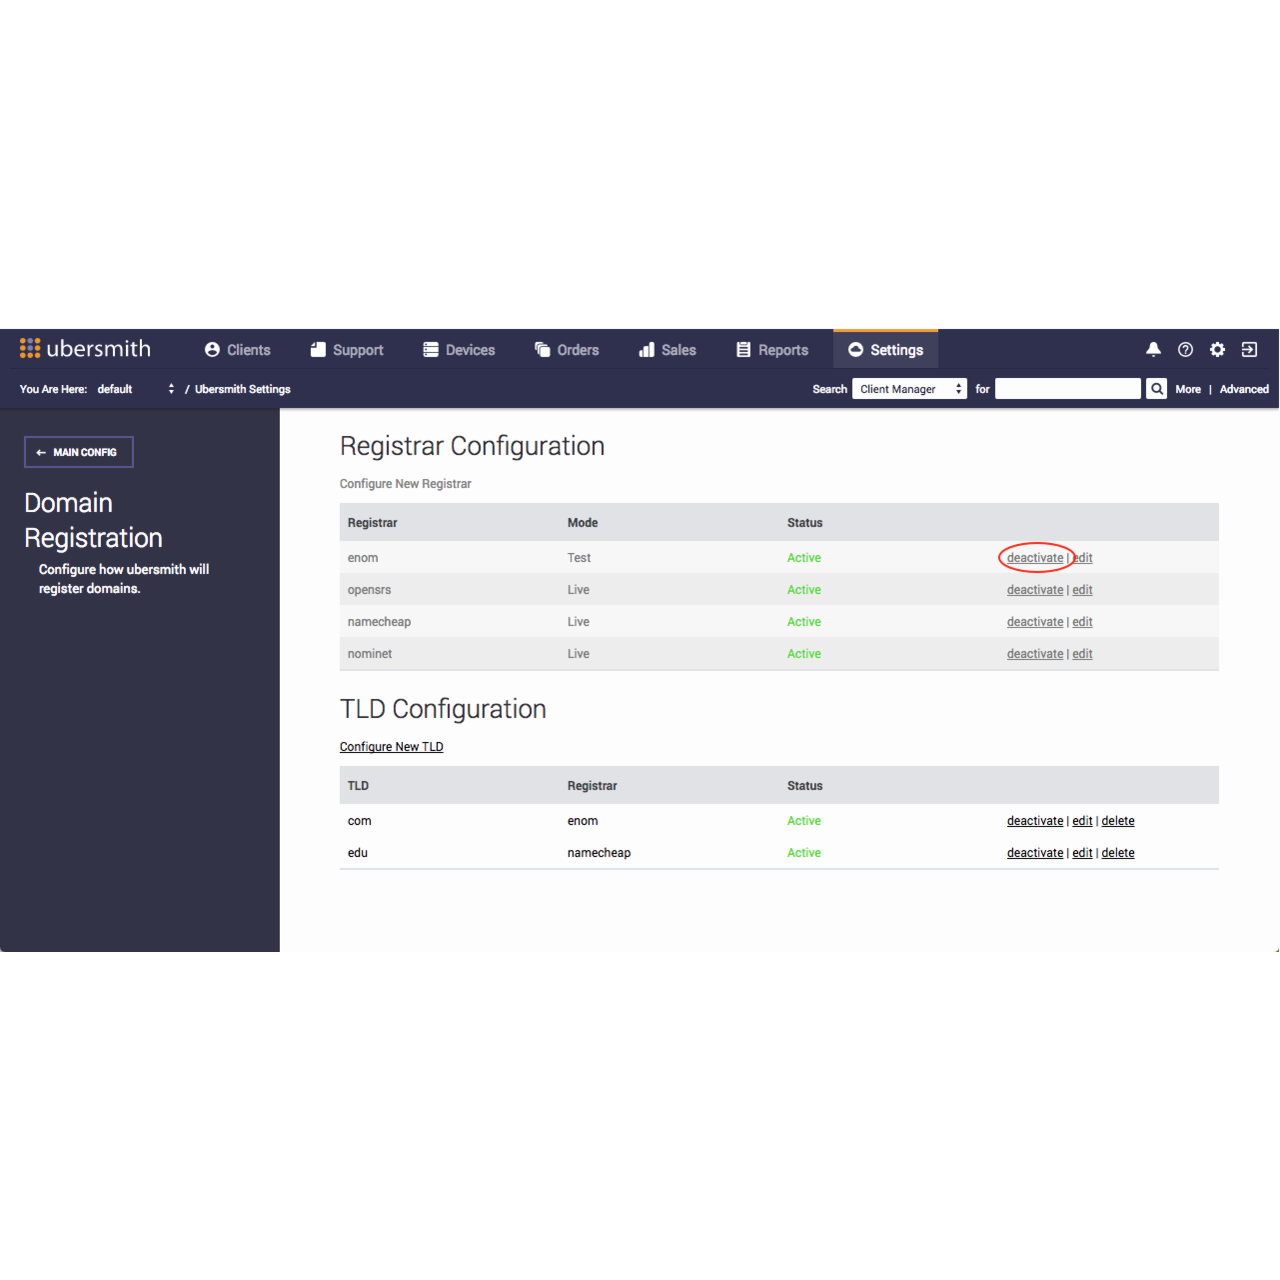Open notifications with the bell icon
1280x1280 pixels.
click(x=1153, y=349)
